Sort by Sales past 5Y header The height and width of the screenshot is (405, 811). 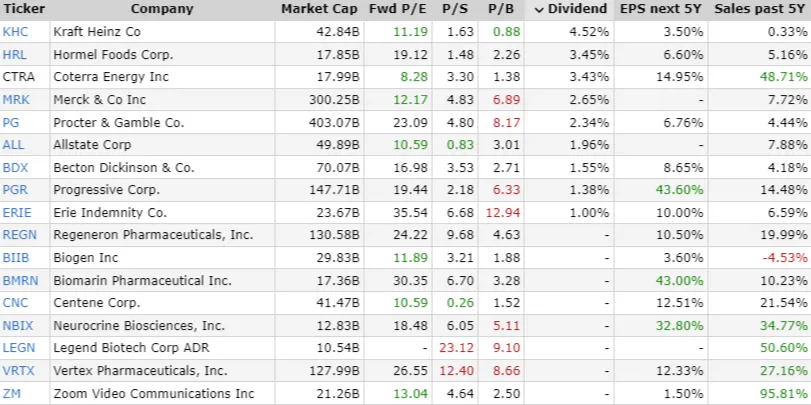coord(761,9)
